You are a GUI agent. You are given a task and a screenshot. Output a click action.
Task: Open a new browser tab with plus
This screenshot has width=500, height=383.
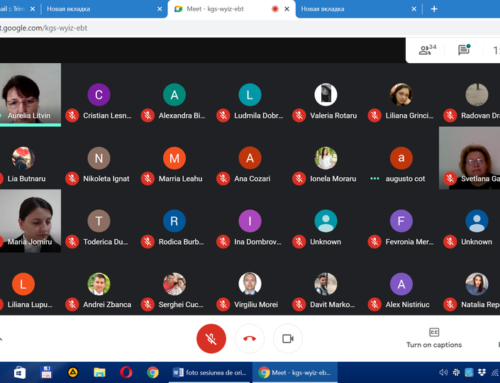[434, 9]
